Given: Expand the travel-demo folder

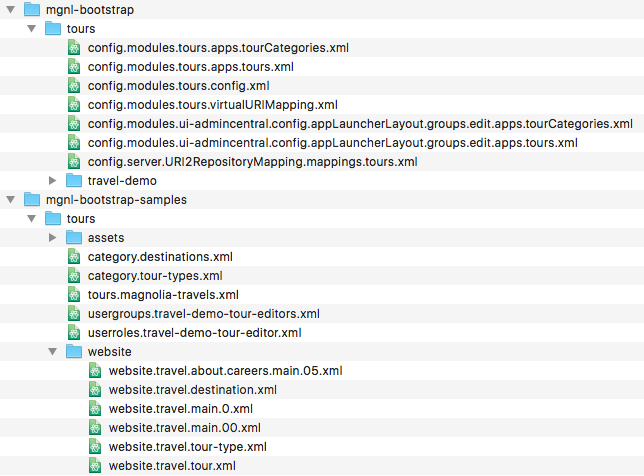Looking at the screenshot, I should click(52, 181).
